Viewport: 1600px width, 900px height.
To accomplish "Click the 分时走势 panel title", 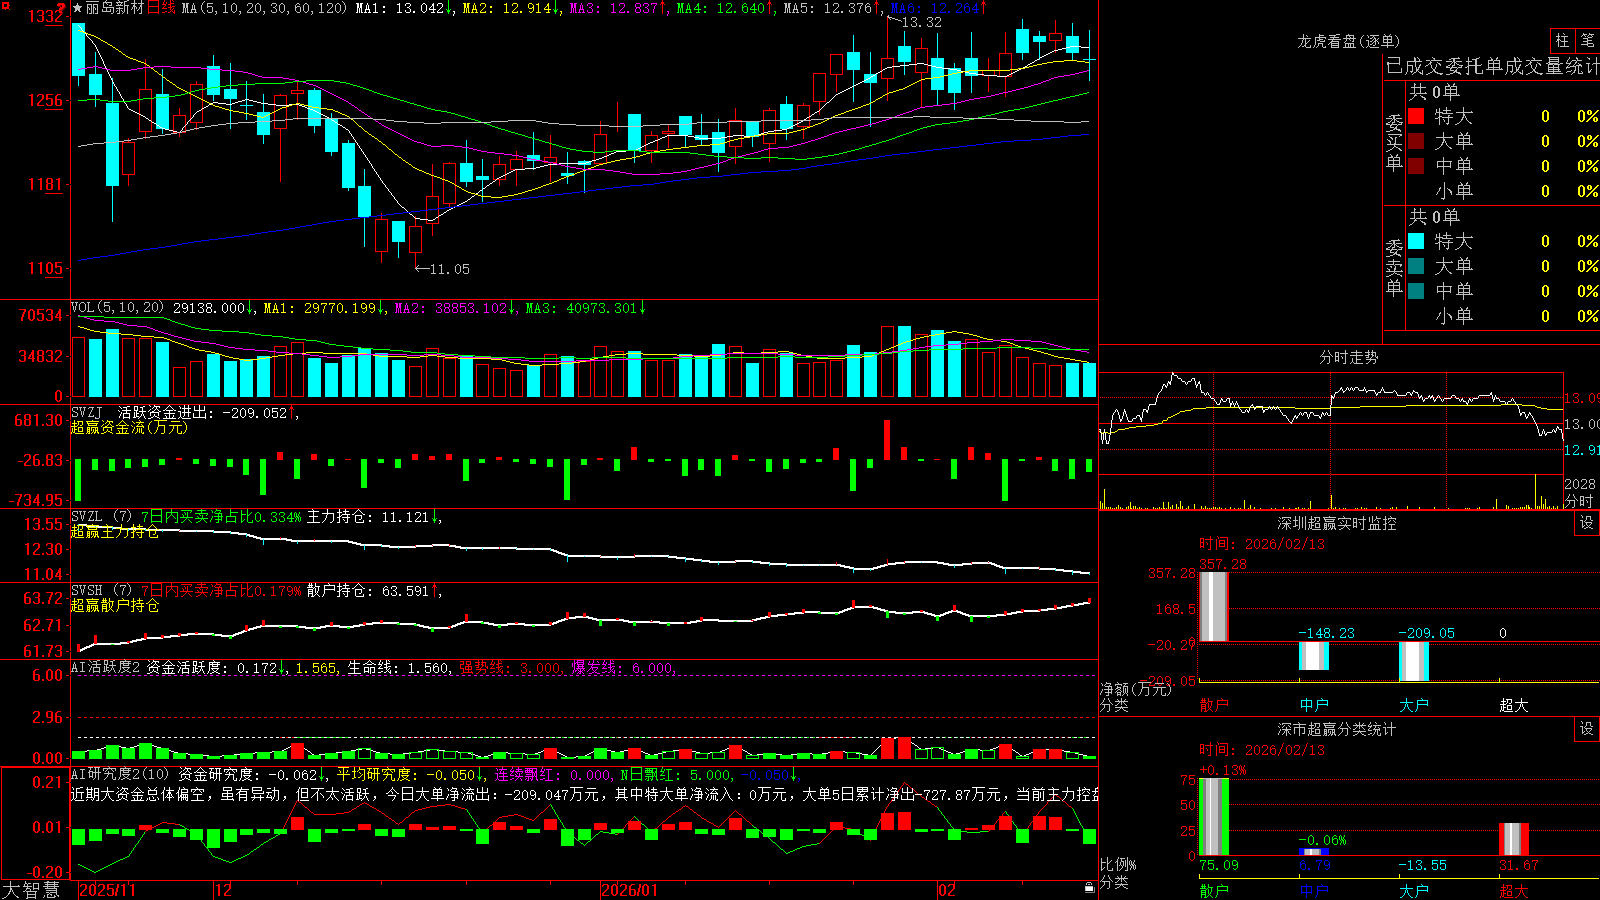I will coord(1348,357).
